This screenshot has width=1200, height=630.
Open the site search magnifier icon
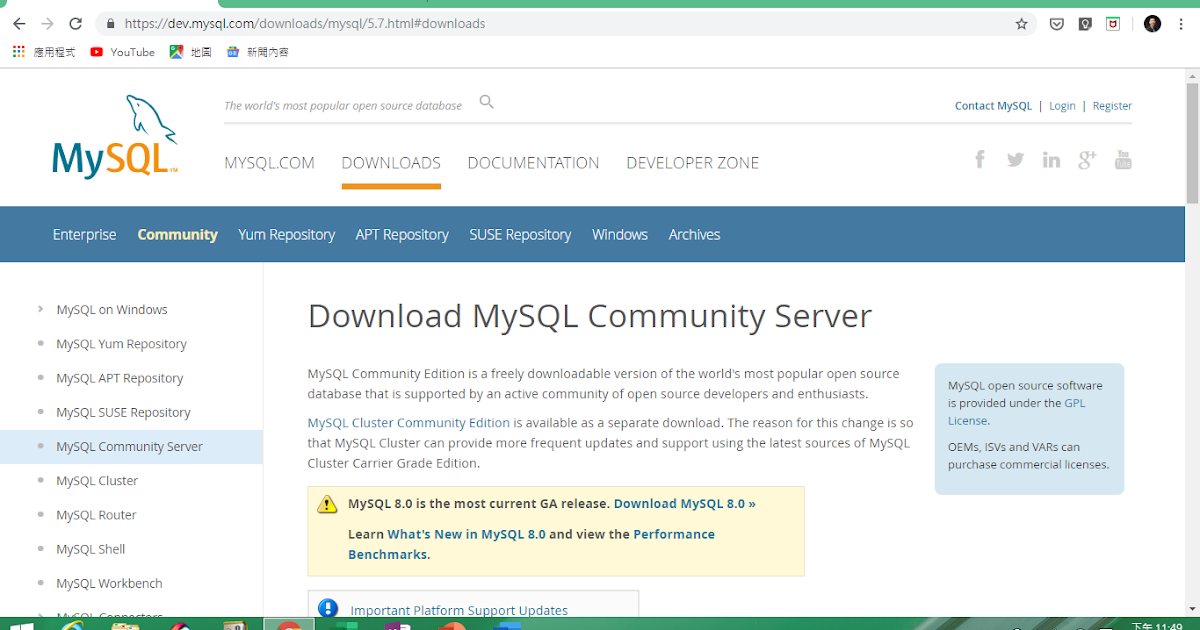[486, 101]
